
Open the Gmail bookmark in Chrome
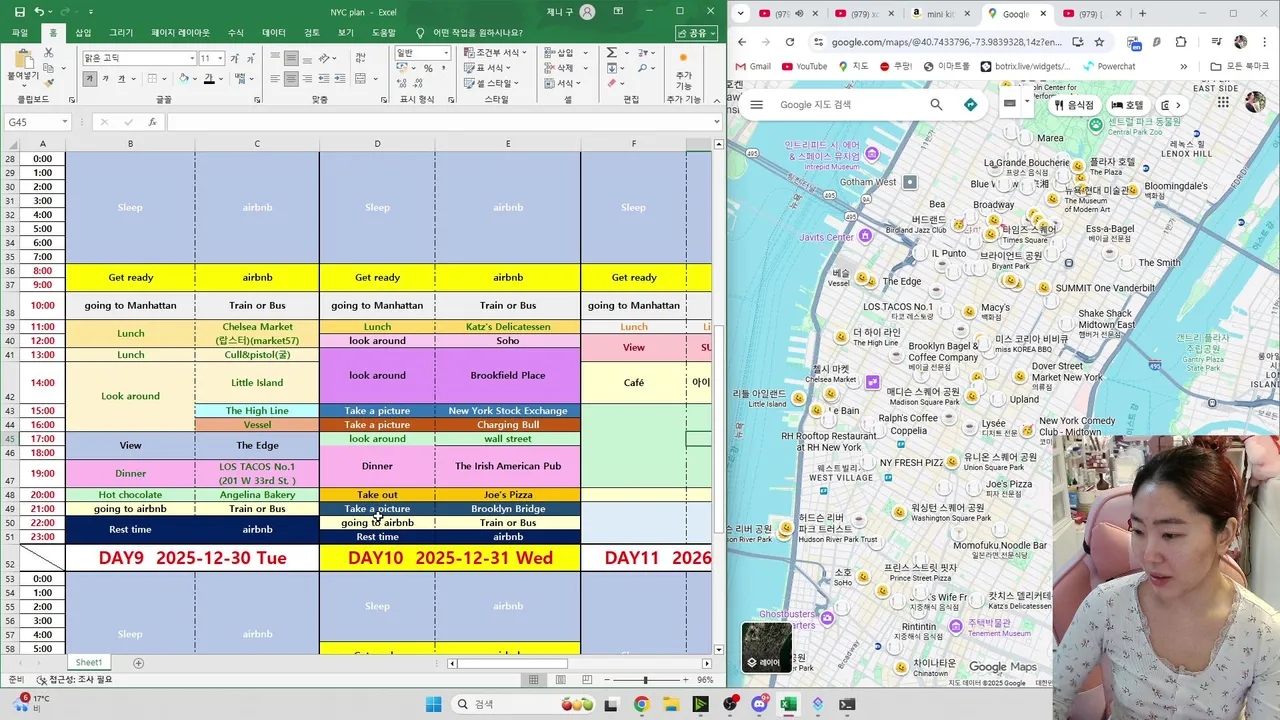753,66
